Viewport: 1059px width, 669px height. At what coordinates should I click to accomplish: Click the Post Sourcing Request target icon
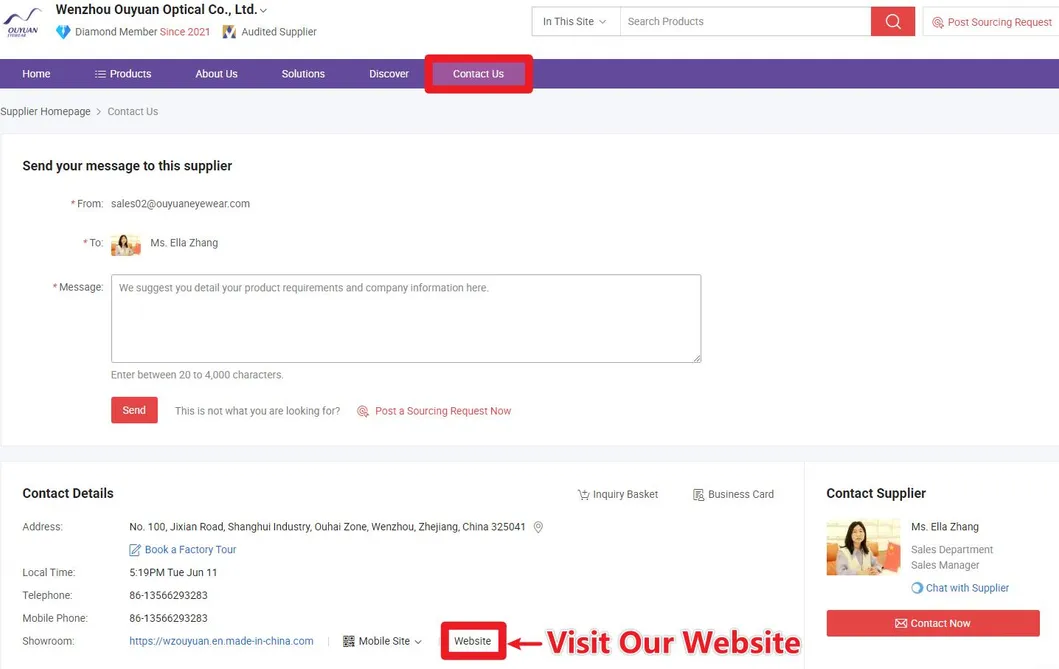[x=937, y=22]
